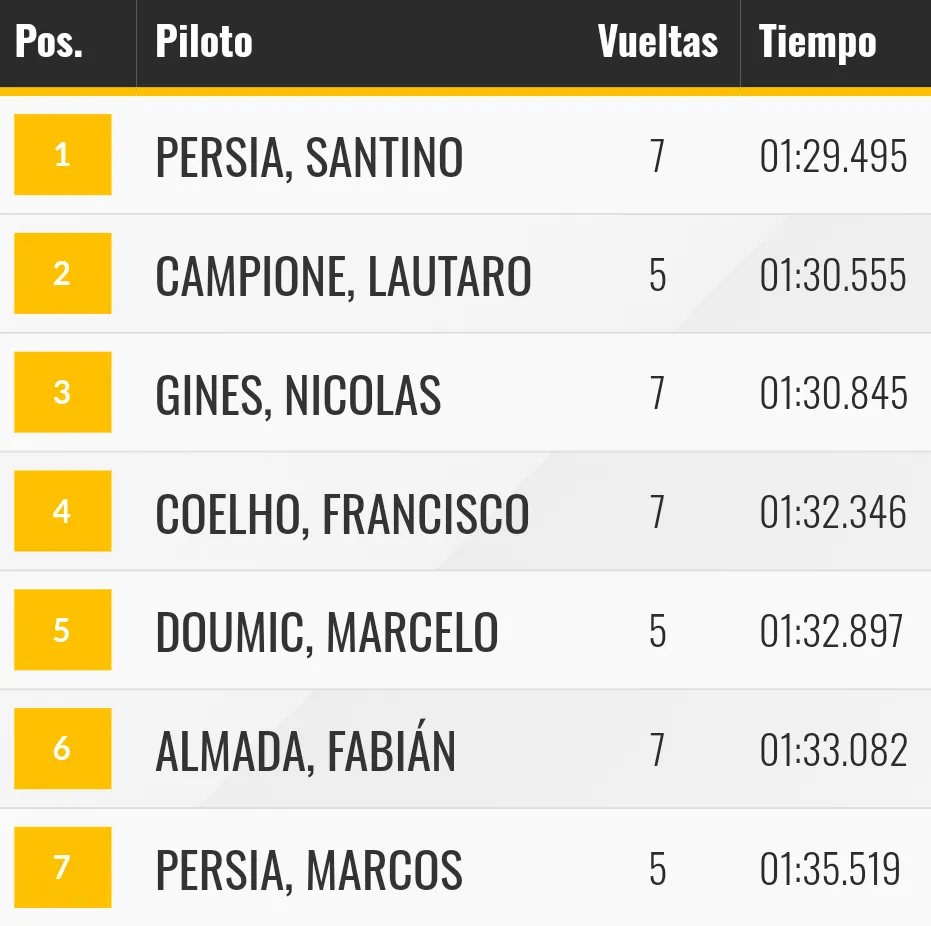The height and width of the screenshot is (926, 931).
Task: Select the time 01:33.082
Action: (x=833, y=751)
